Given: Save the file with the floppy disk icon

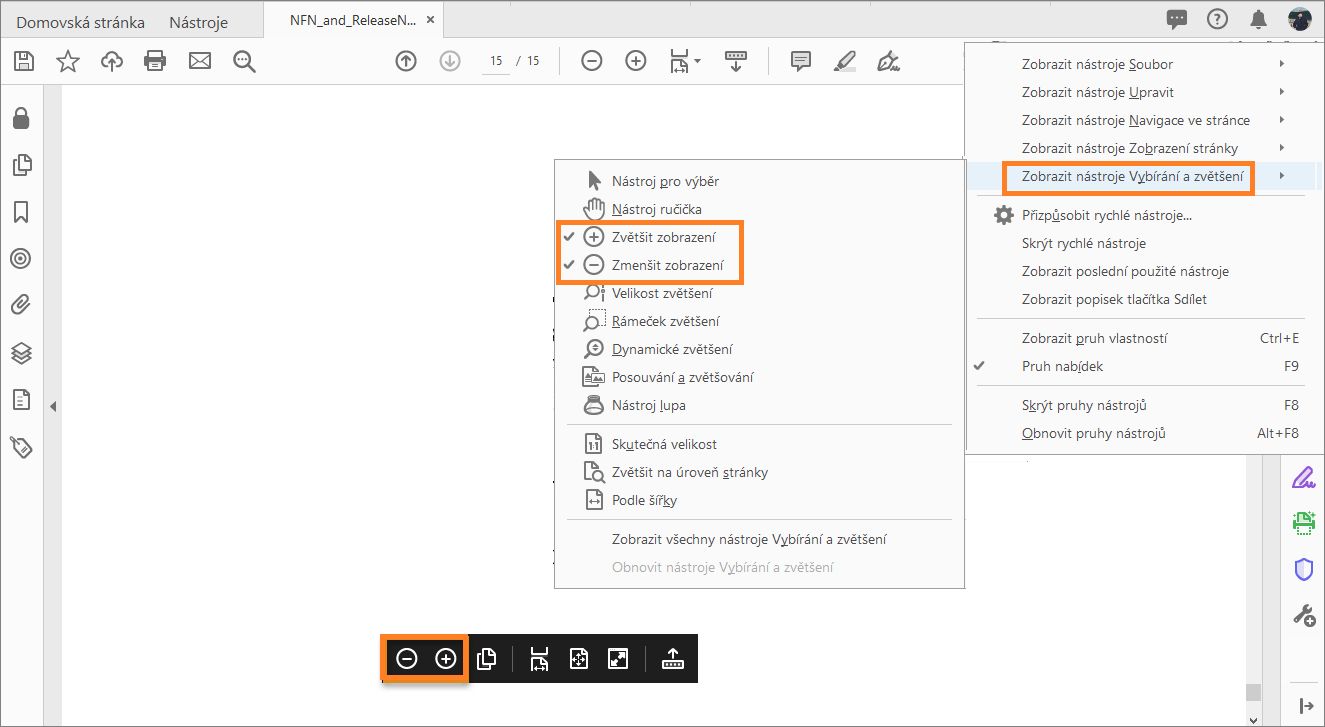Looking at the screenshot, I should click(x=23, y=61).
